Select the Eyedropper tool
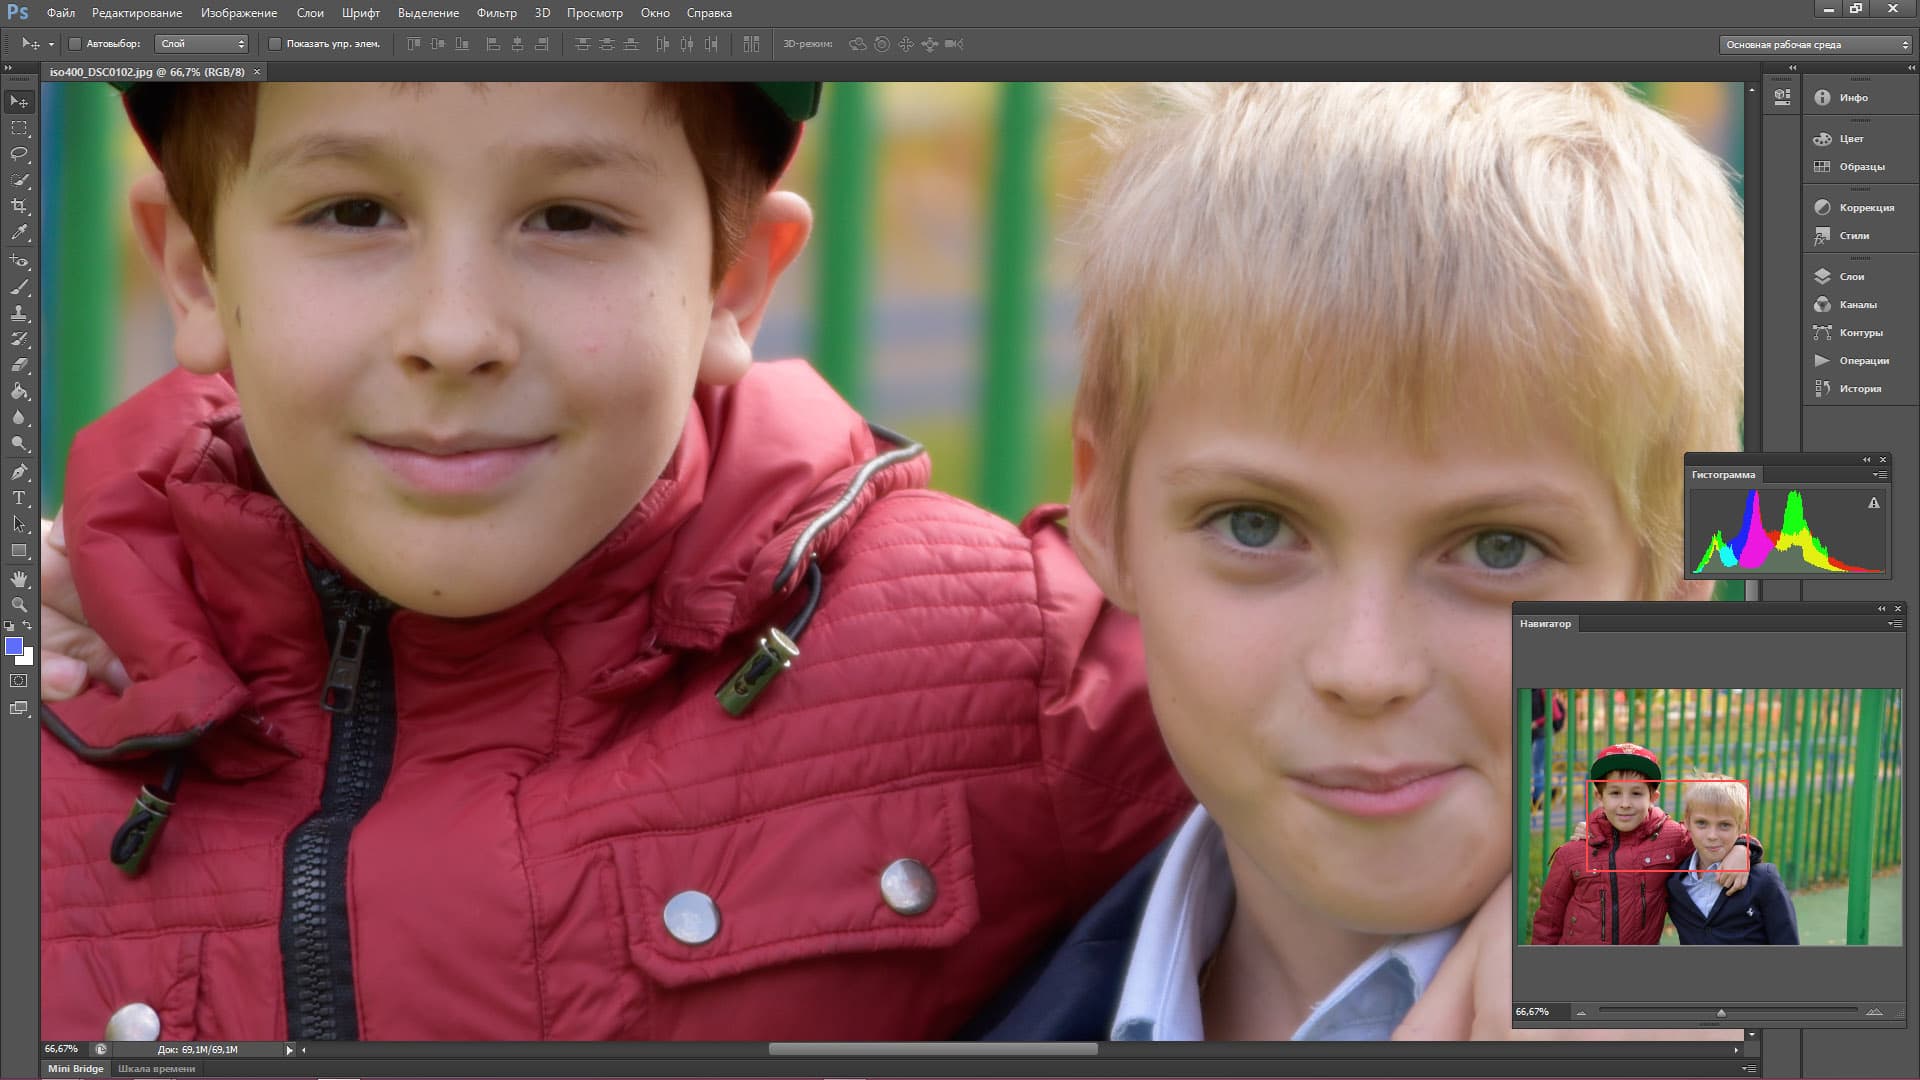 click(x=19, y=232)
